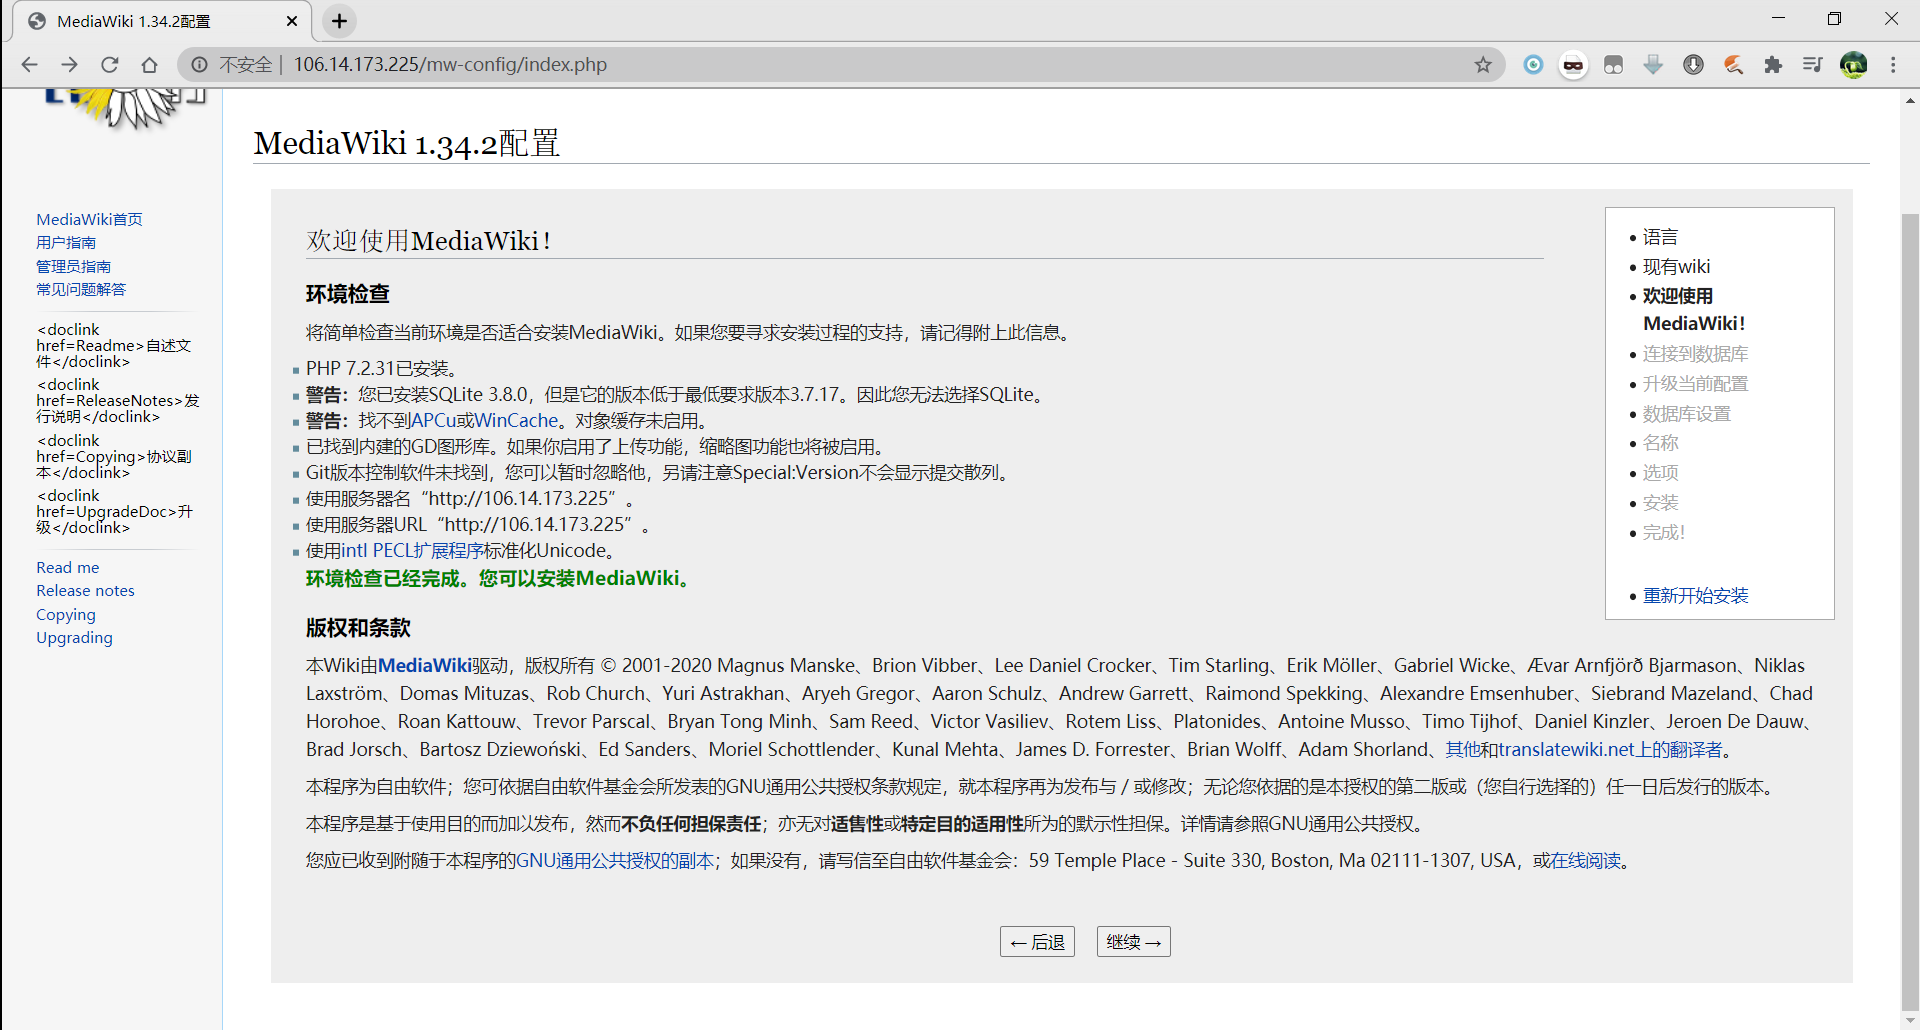Click the page title MediaWiki 1.34.2配置
This screenshot has height=1030, width=1920.
click(406, 144)
